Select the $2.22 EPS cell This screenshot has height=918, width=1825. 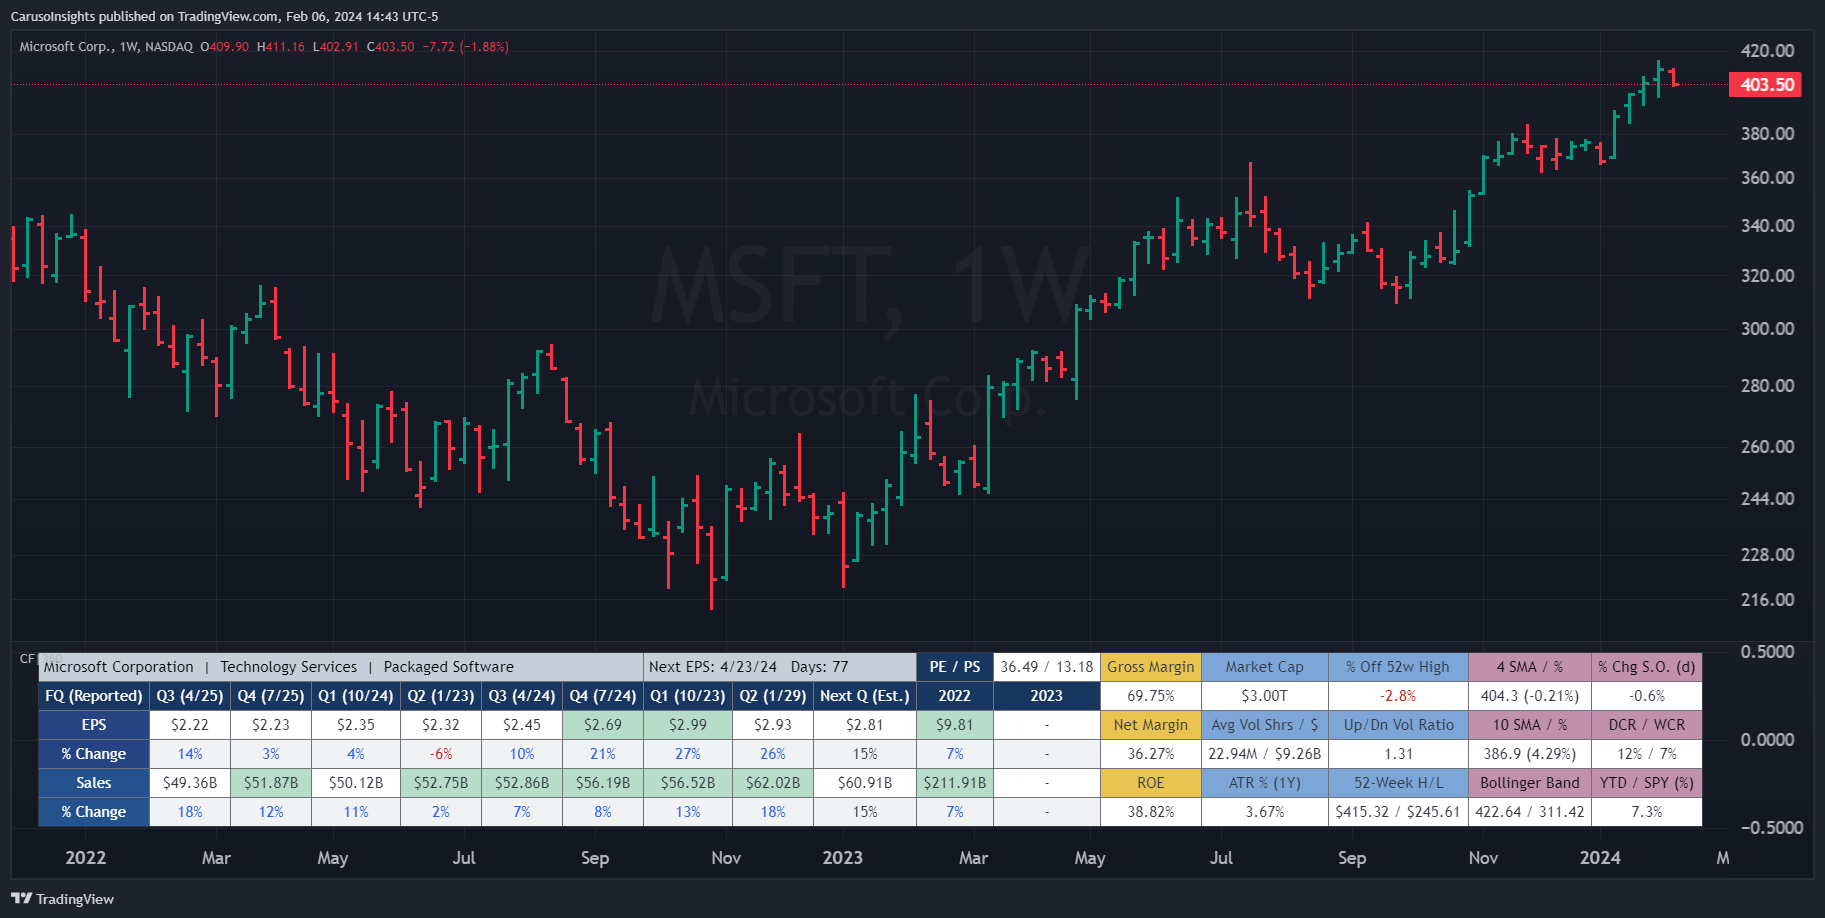pos(190,725)
